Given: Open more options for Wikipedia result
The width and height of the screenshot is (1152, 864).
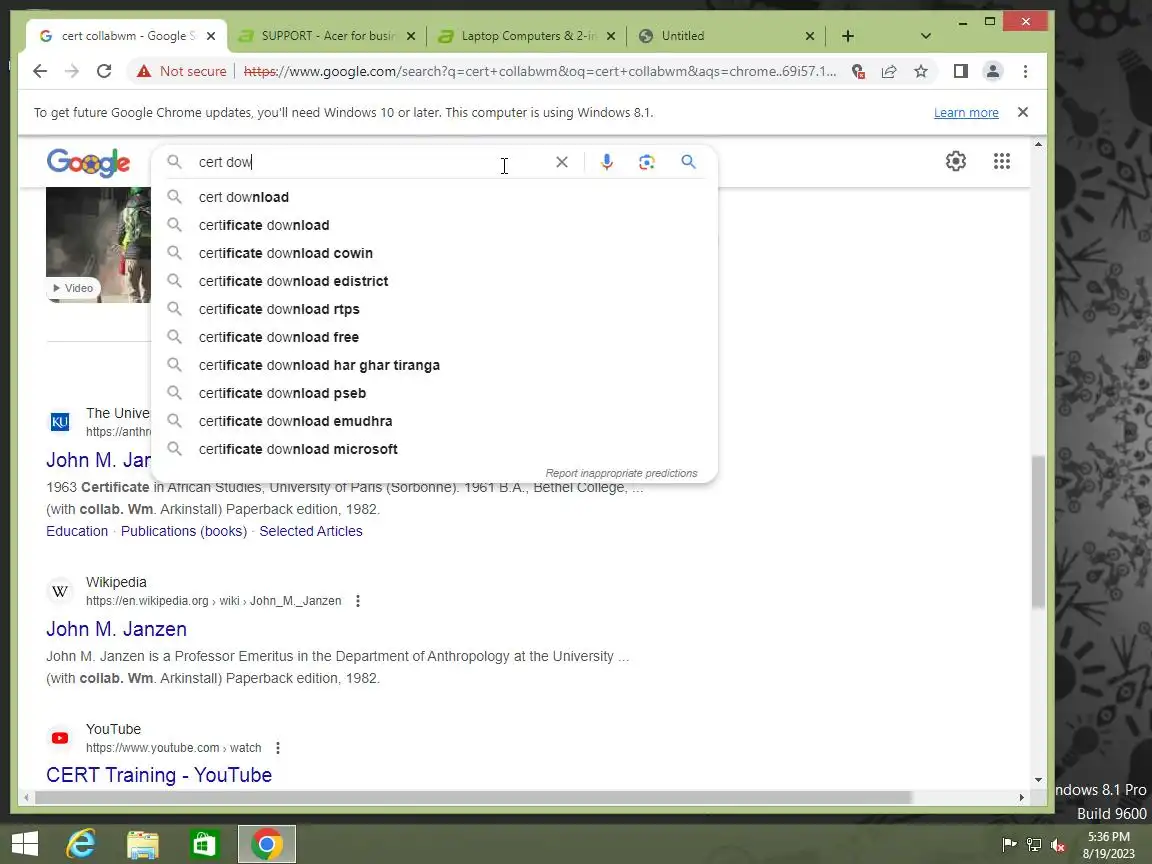Looking at the screenshot, I should pos(358,601).
